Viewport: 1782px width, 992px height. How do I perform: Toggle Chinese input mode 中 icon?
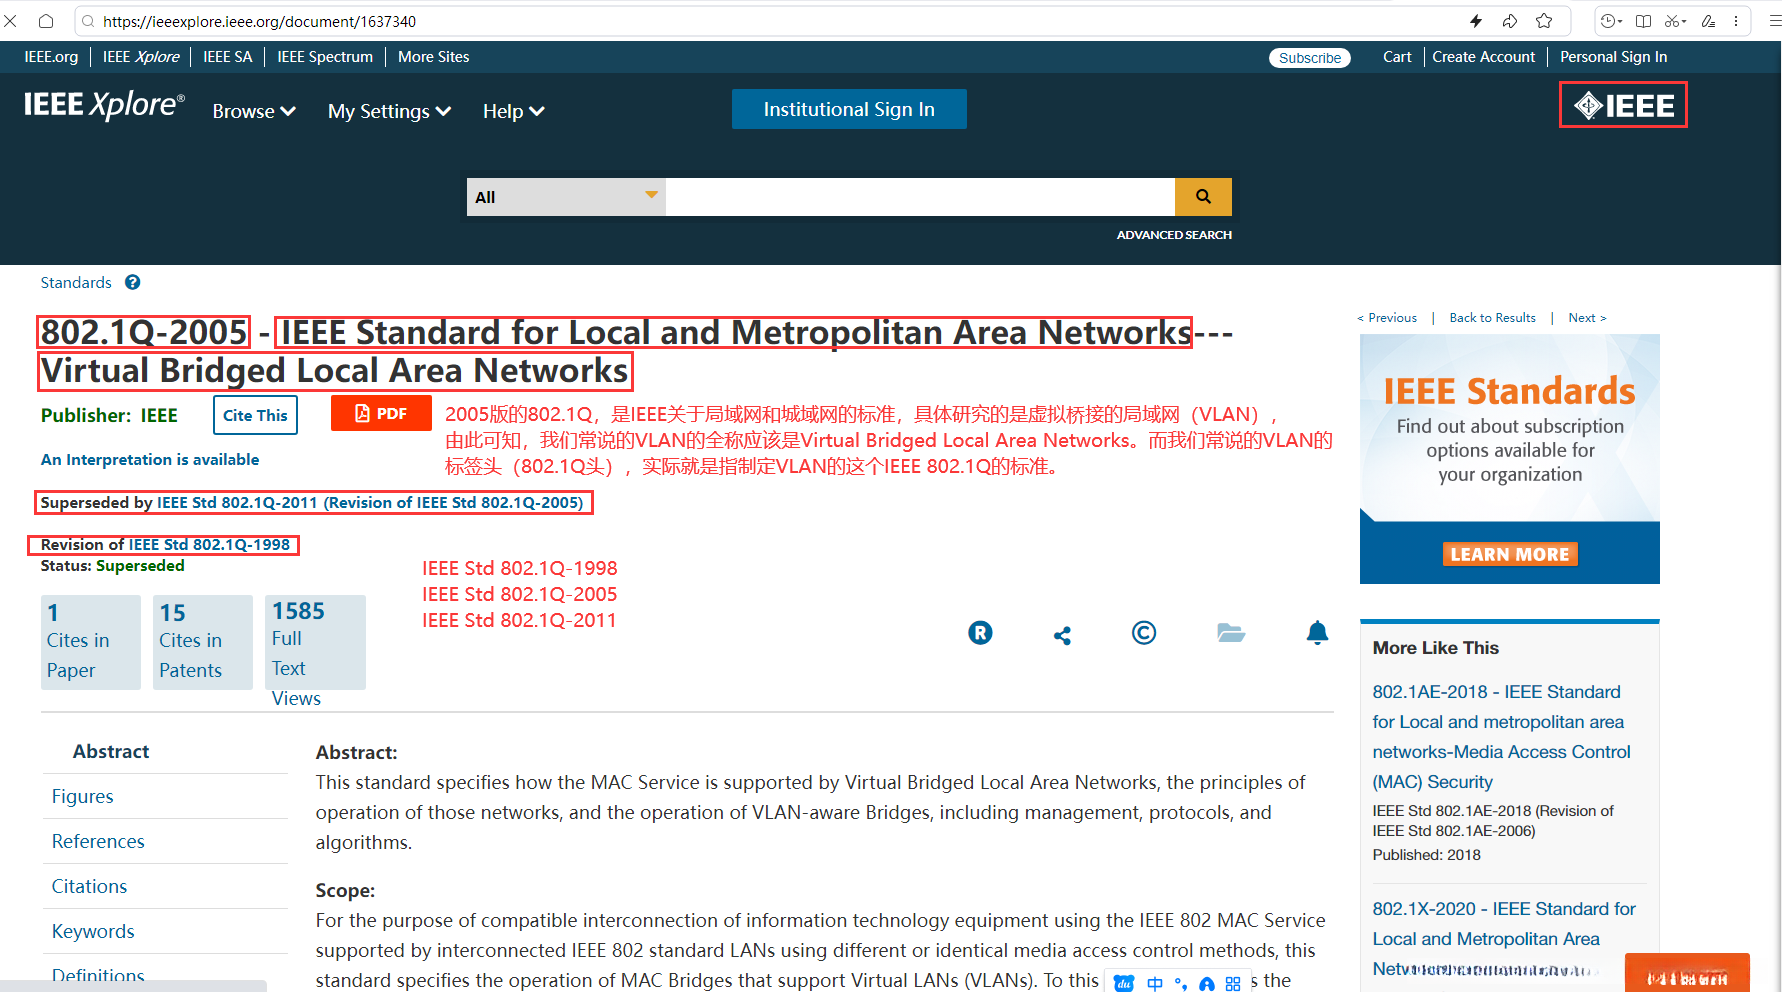[x=1155, y=983]
